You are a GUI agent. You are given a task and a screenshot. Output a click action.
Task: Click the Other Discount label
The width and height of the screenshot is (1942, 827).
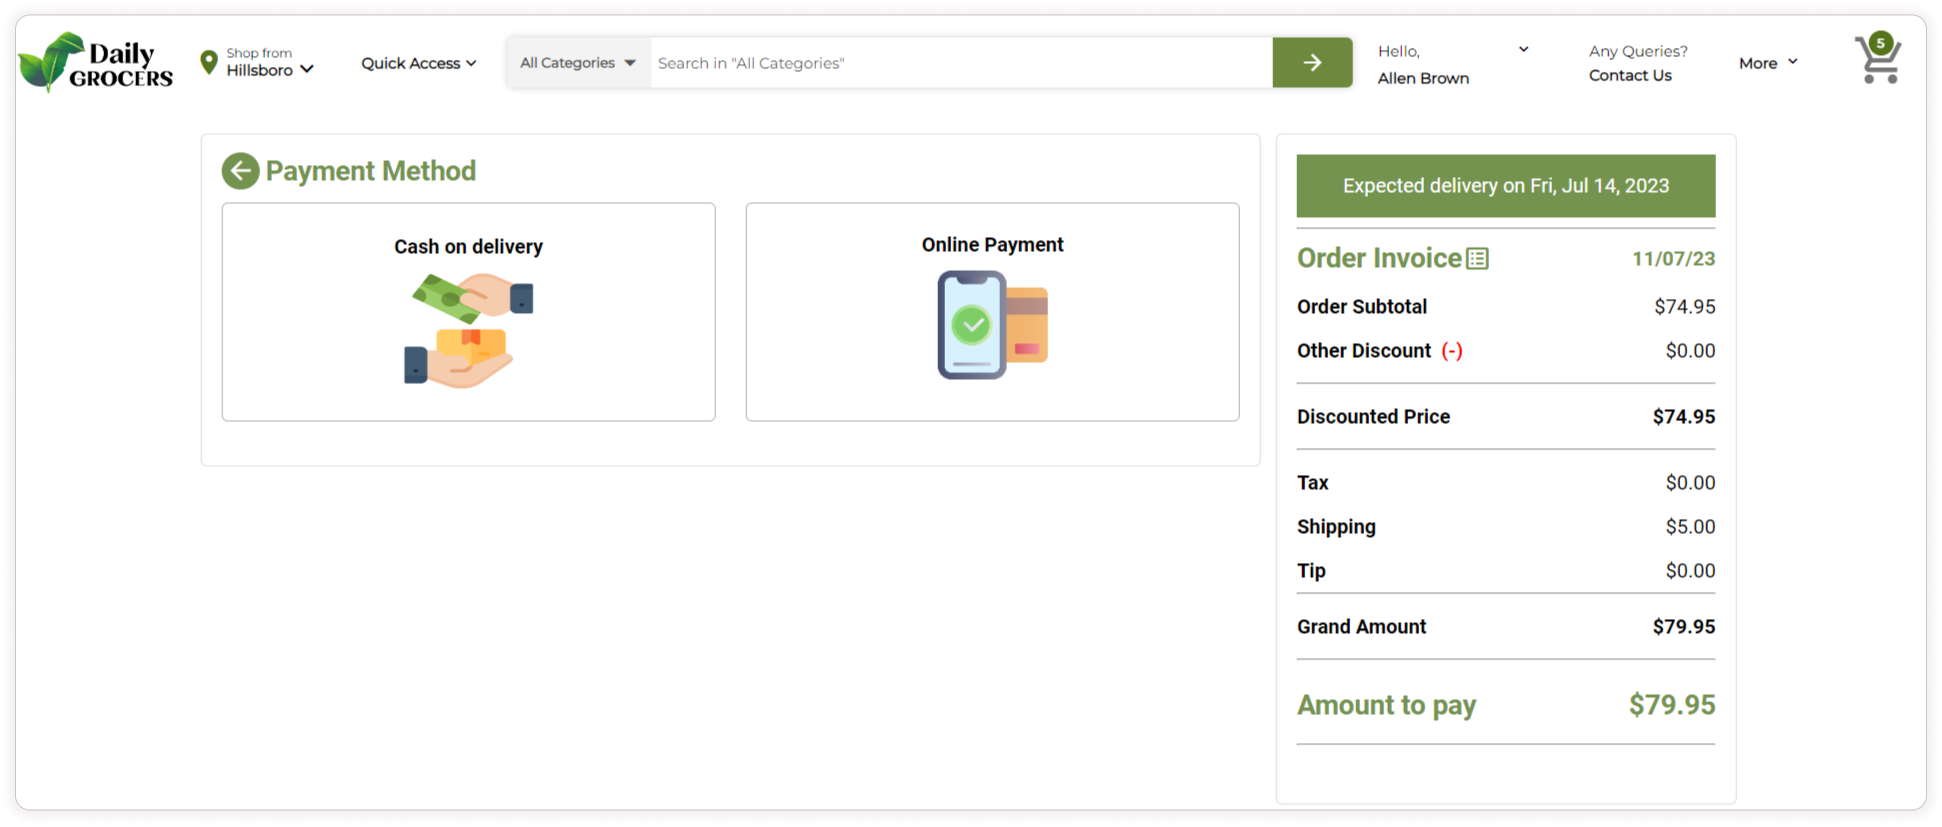tap(1364, 351)
